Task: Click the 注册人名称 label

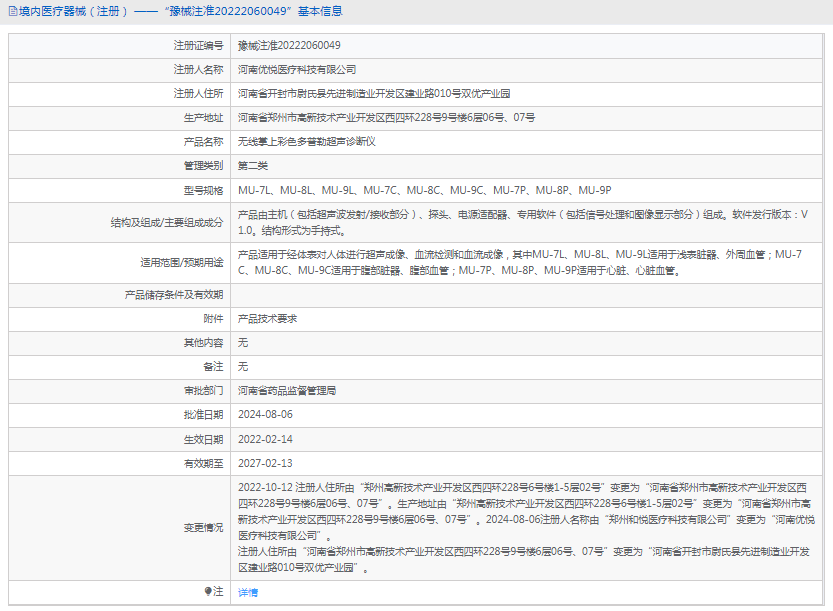Action: pyautogui.click(x=198, y=70)
